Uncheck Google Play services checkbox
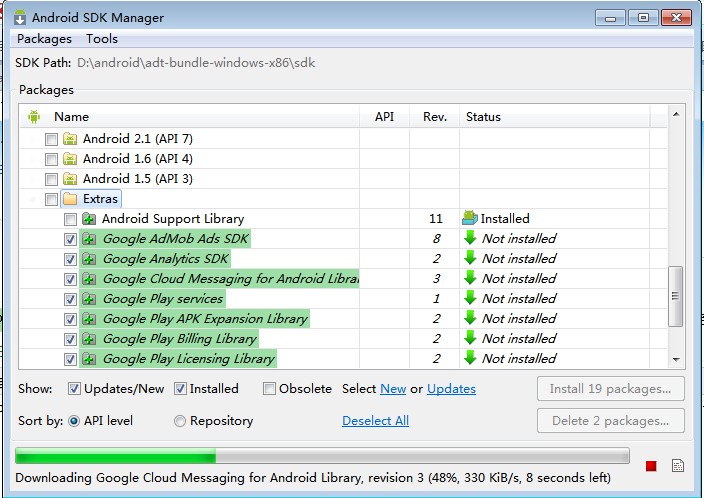 click(70, 299)
